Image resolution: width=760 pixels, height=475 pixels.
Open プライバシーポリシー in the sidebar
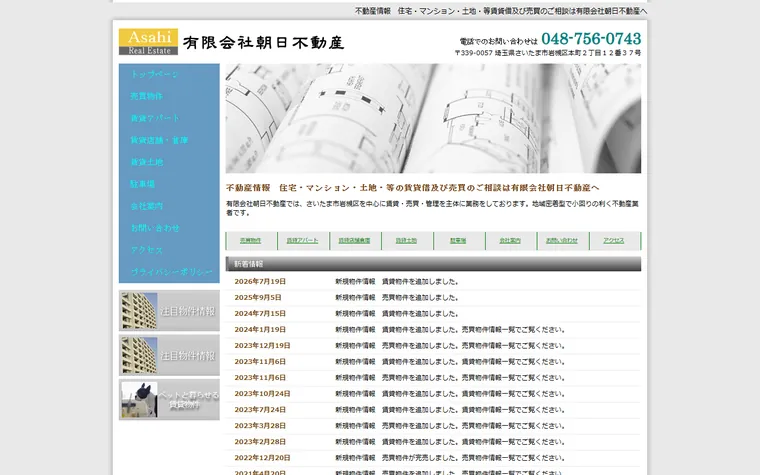172,272
